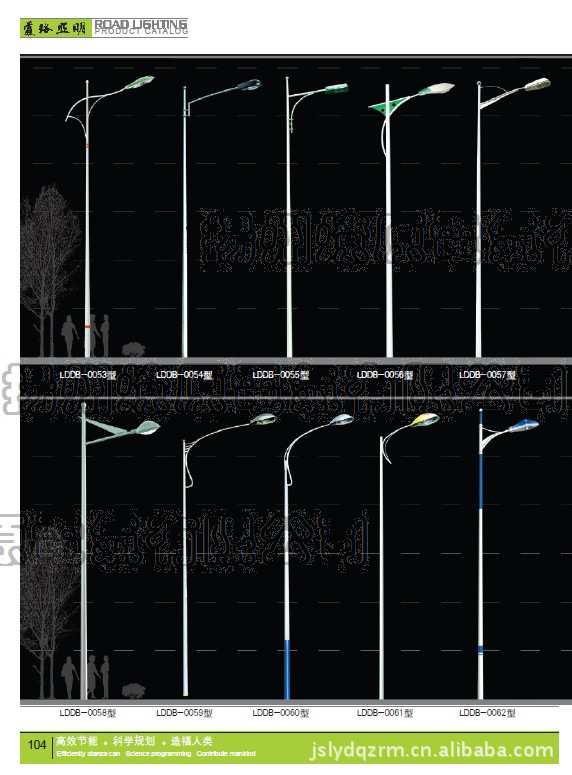Select the LDDB-0058 lamp pole image
This screenshot has height=775, width=572.
[x=120, y=551]
